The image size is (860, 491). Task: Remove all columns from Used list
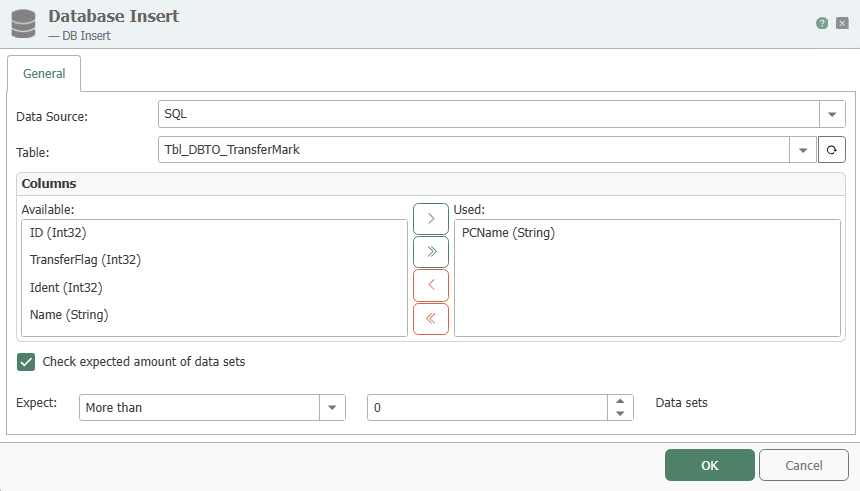(431, 319)
